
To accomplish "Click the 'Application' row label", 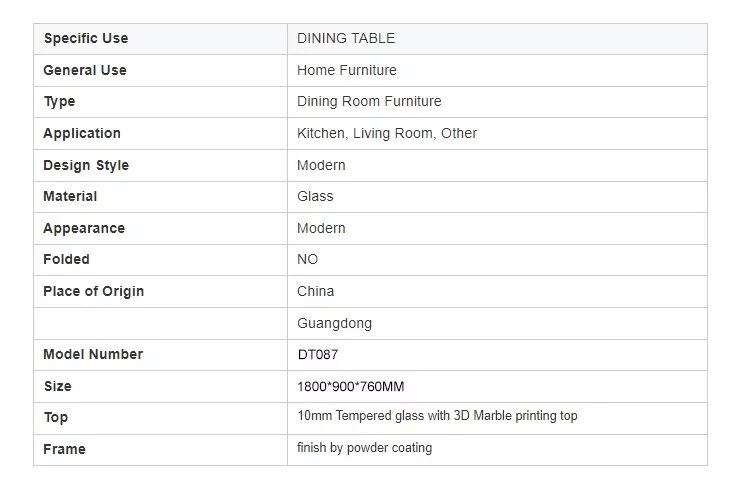I will coord(82,133).
